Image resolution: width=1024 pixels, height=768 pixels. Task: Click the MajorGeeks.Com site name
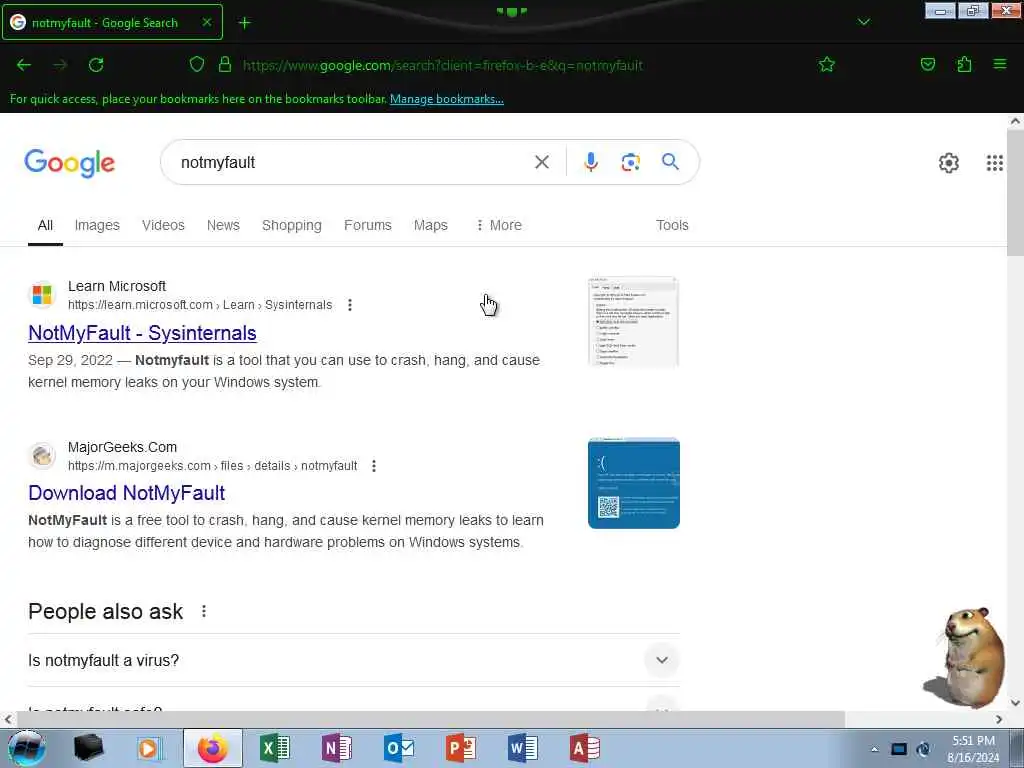click(122, 447)
